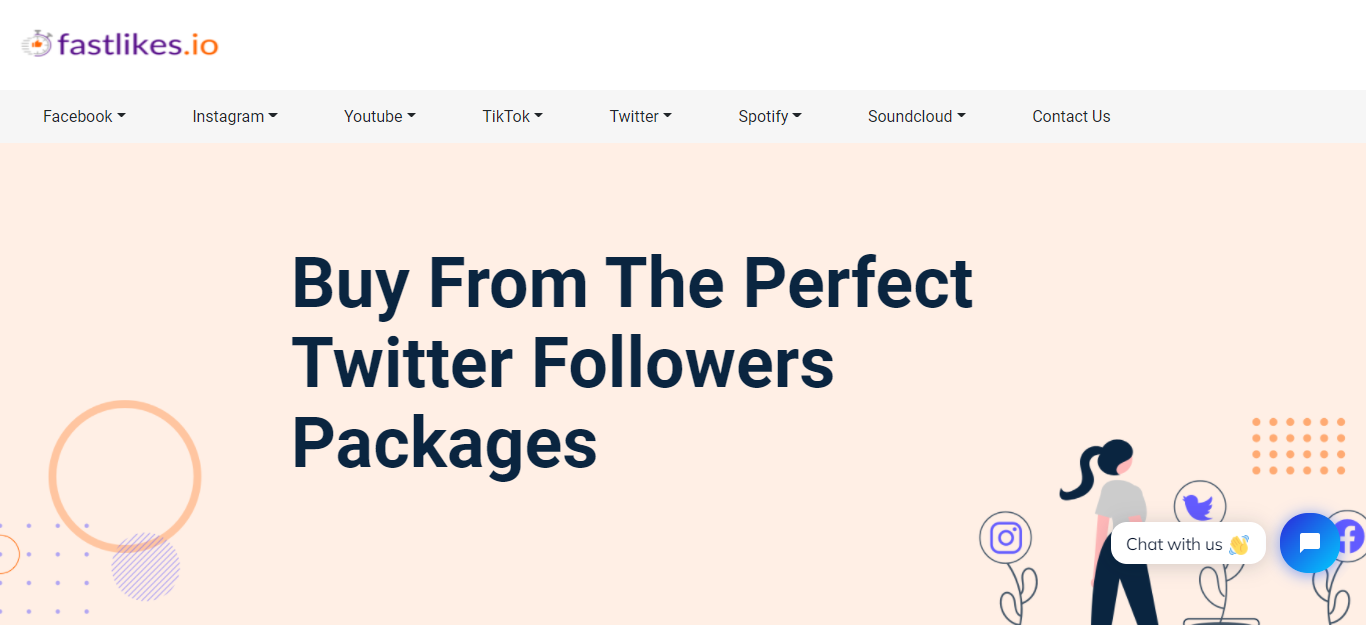Open the blue chat bubble icon

(1310, 543)
